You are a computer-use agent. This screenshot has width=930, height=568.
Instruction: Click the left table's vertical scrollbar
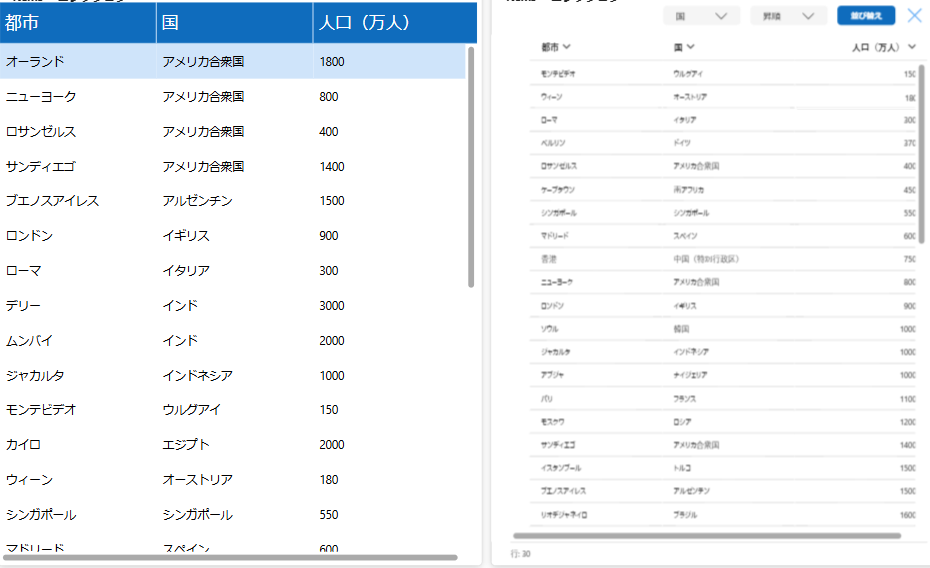[471, 180]
